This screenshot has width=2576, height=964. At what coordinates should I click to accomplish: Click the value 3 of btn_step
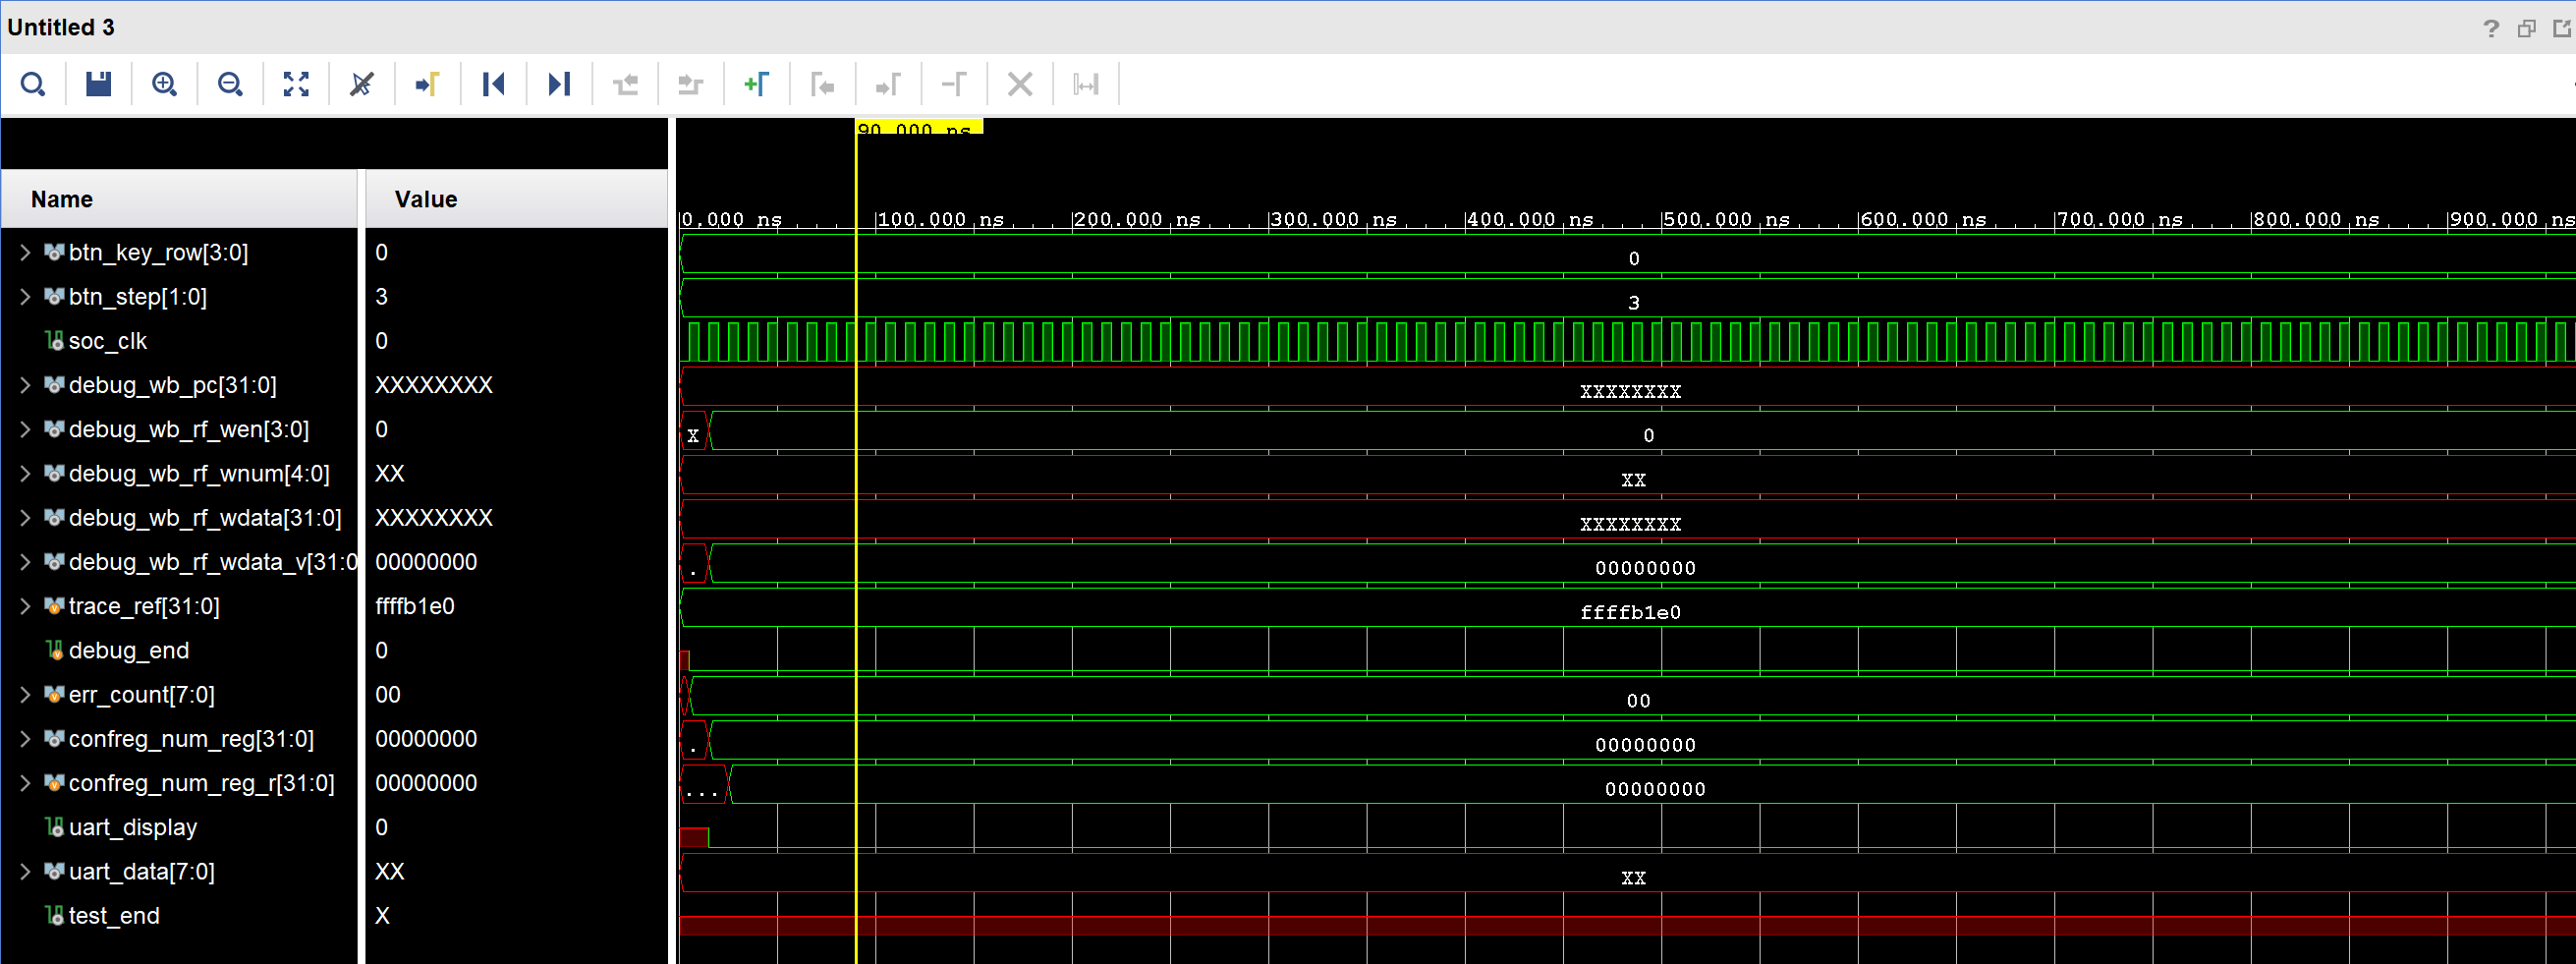(x=381, y=296)
